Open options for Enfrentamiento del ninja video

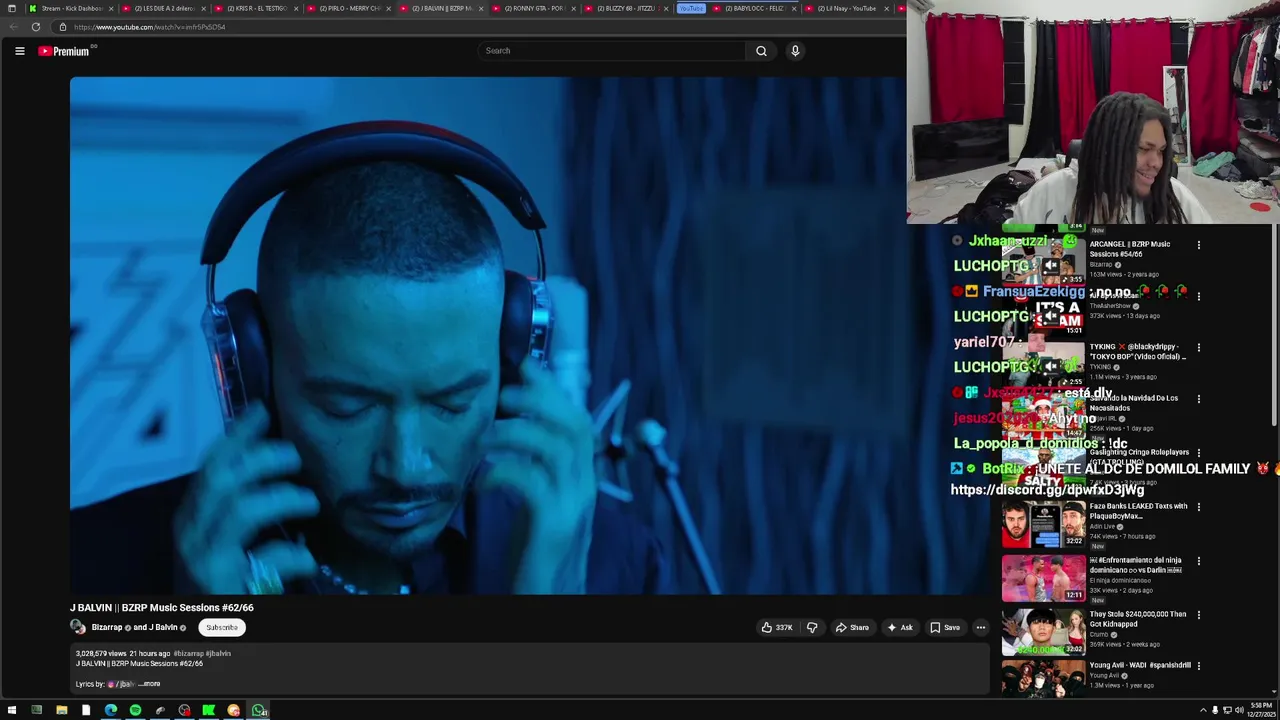(1199, 561)
